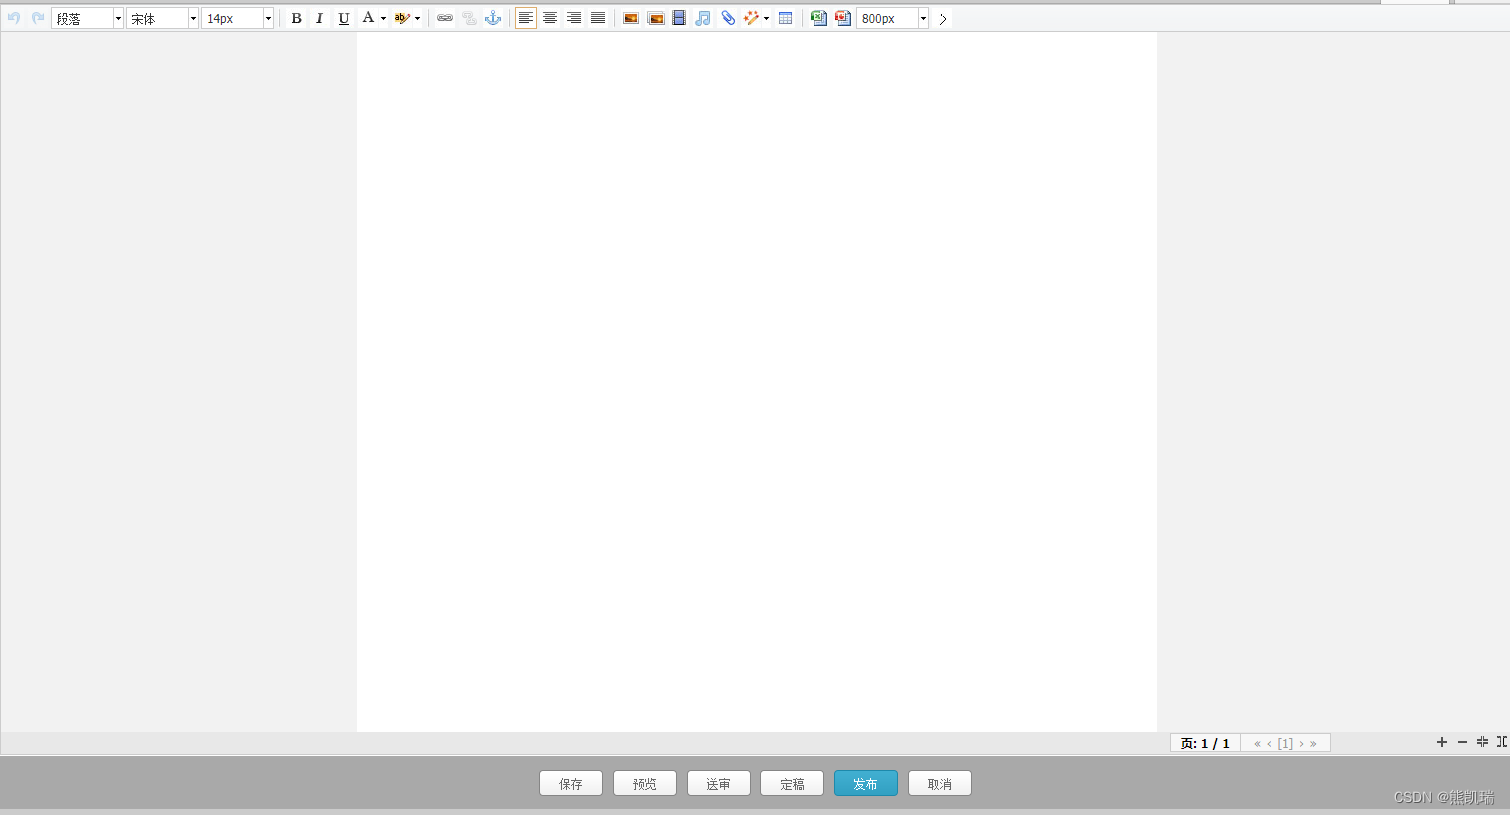Viewport: 1510px width, 815px height.
Task: Click the blue 发布 publish button
Action: point(866,783)
